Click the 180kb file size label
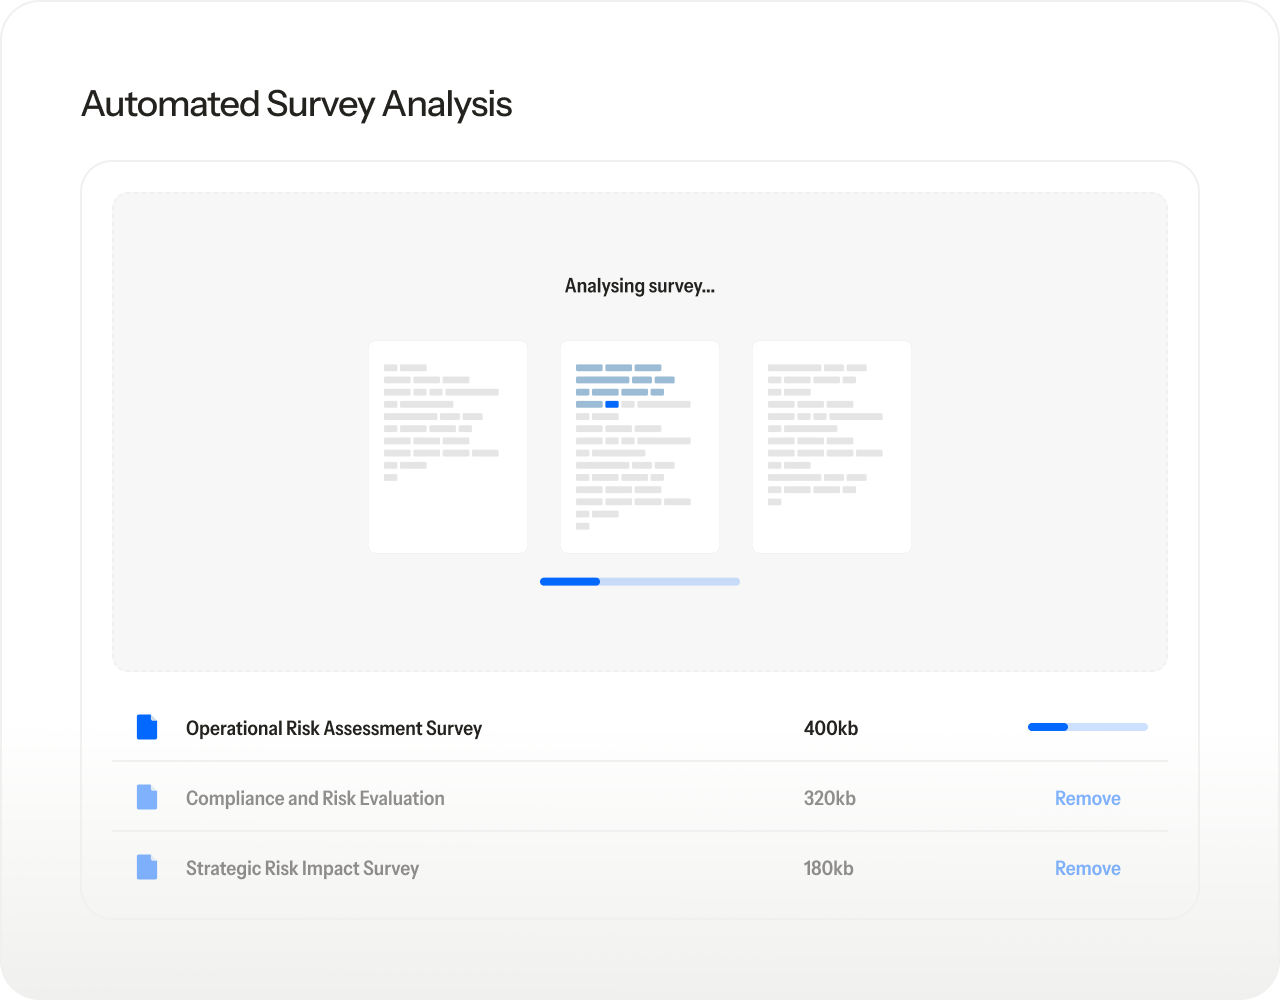 (x=829, y=868)
